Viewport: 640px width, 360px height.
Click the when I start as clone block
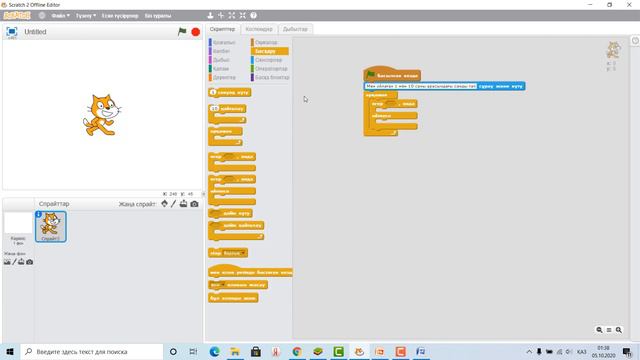[x=250, y=272]
